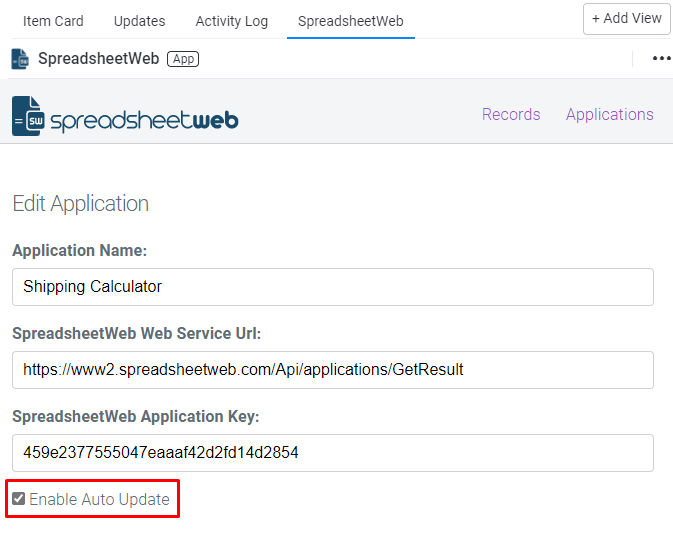Viewport: 673px width, 540px height.
Task: Open the Updates tab
Action: (139, 20)
